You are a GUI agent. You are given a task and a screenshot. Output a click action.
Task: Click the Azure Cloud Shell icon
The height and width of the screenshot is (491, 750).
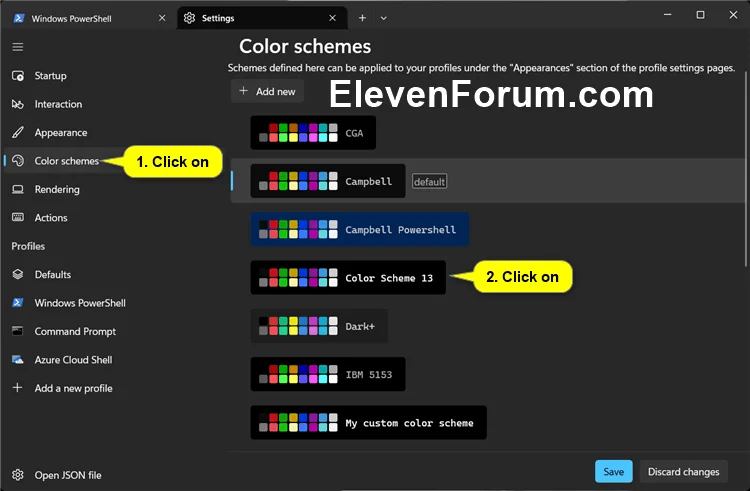point(18,360)
